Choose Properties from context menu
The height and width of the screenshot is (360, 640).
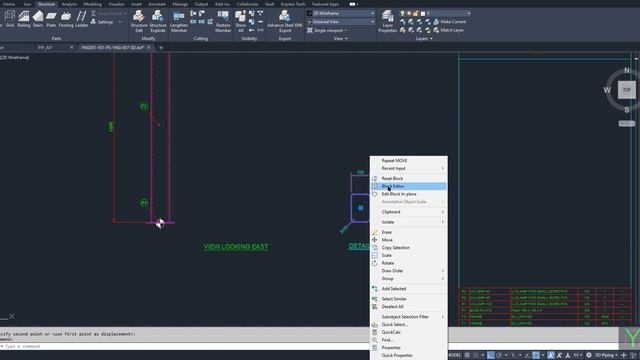click(x=409, y=348)
